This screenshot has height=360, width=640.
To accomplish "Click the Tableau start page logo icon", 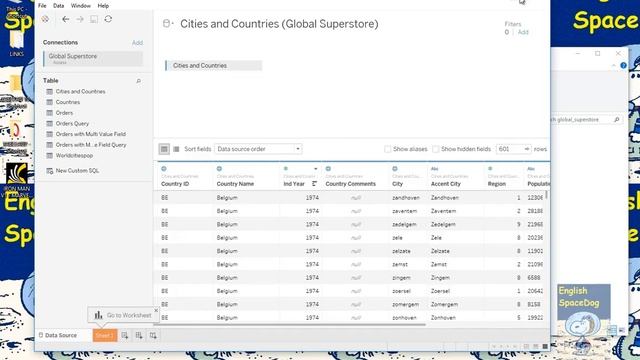I will click(x=45, y=19).
